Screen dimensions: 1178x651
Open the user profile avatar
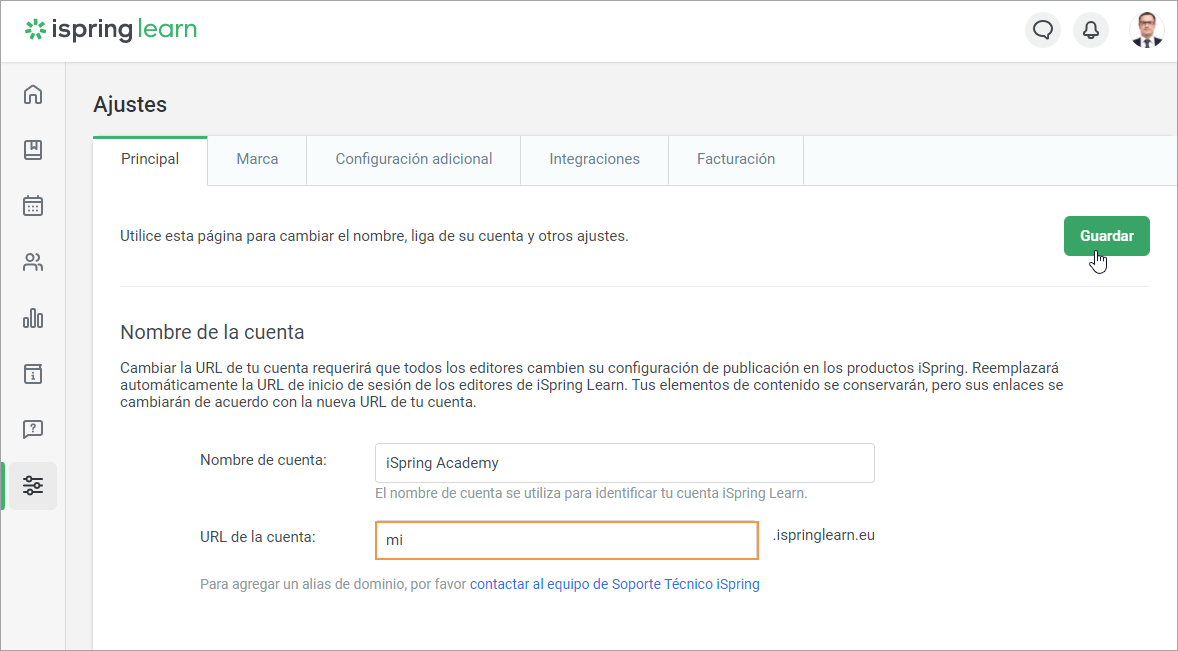(1146, 30)
